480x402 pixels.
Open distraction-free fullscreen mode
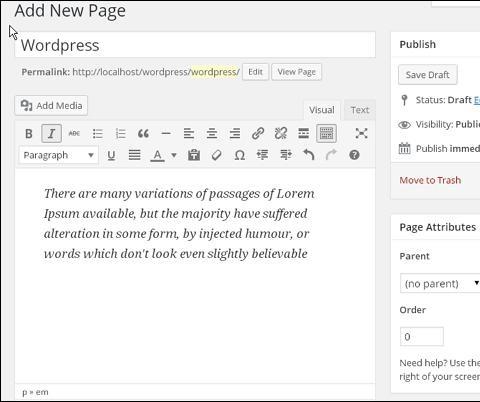click(361, 134)
